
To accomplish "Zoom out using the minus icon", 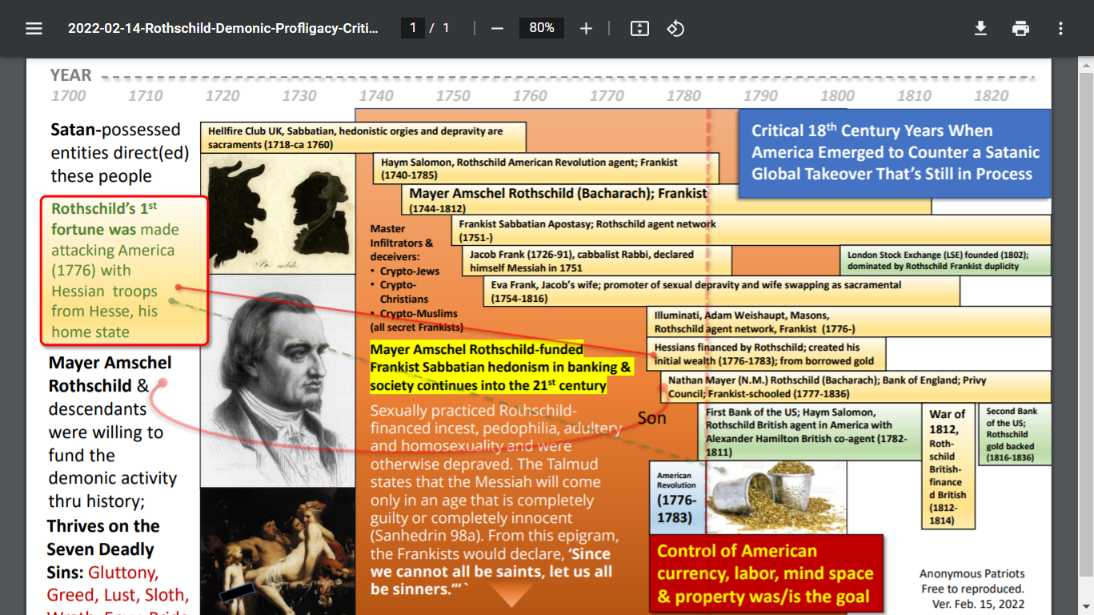I will point(497,29).
